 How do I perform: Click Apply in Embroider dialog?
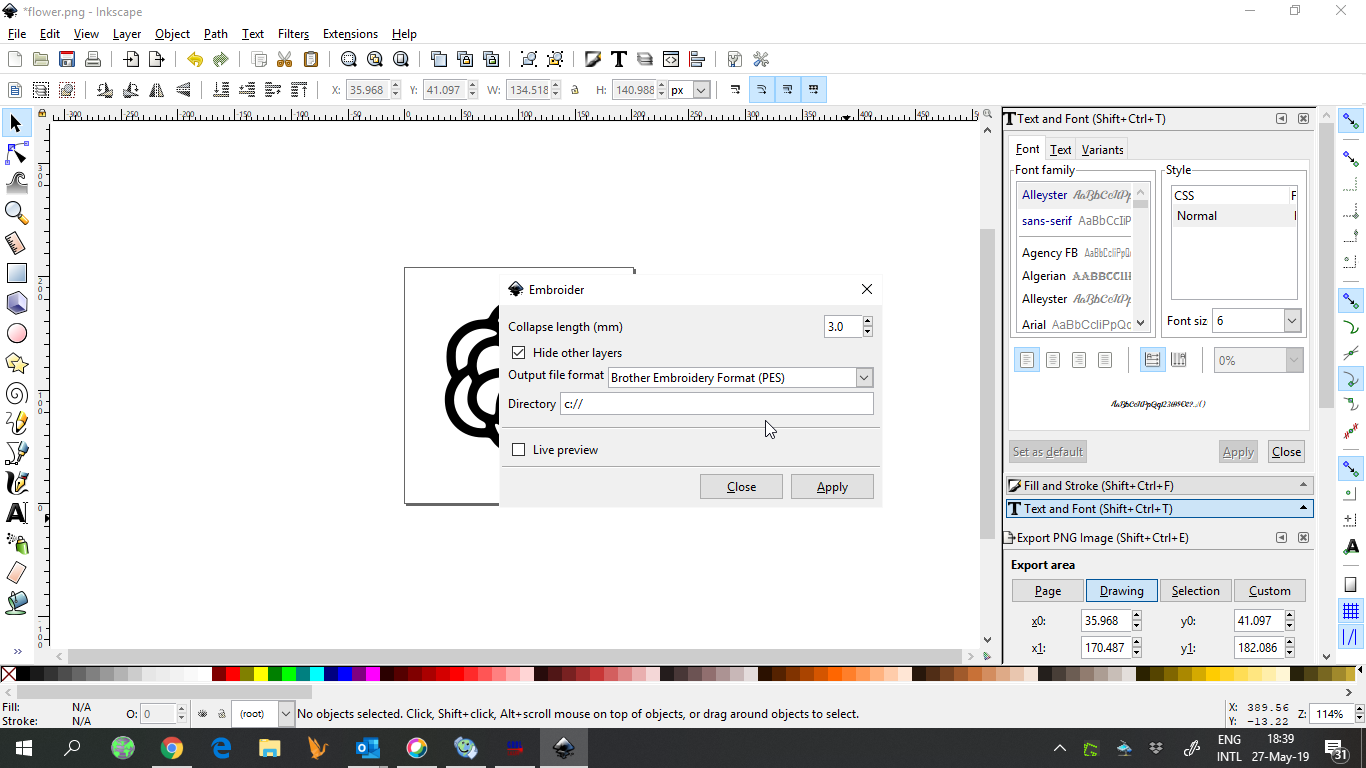(x=832, y=487)
